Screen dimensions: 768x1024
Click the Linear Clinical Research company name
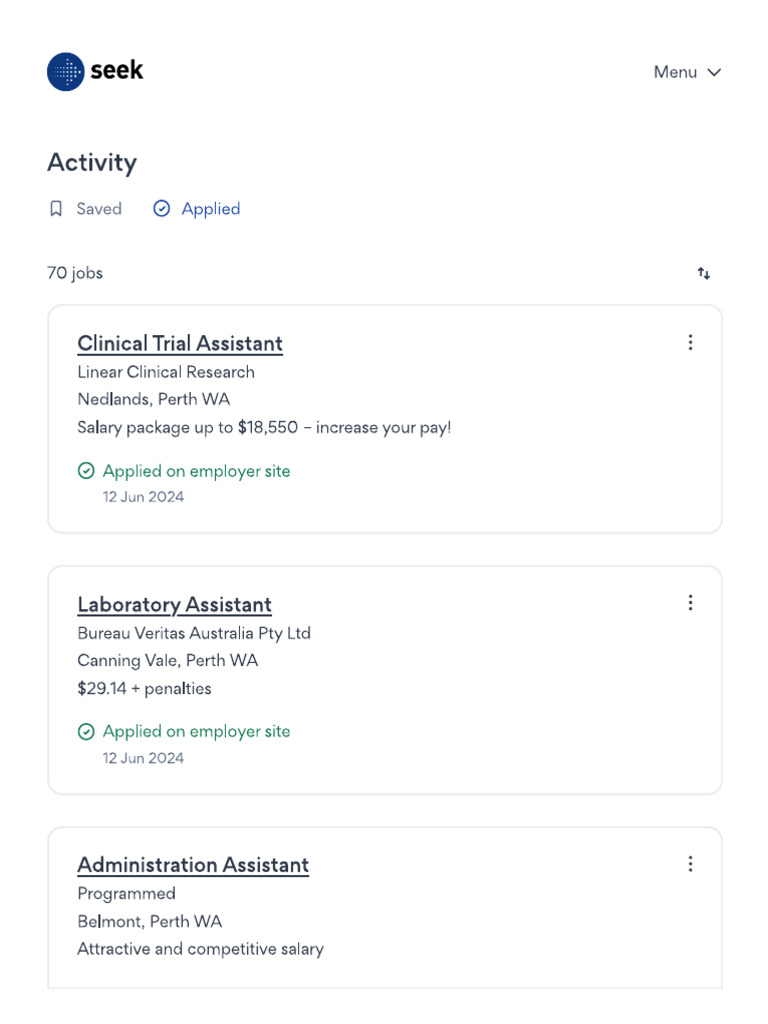pos(166,372)
